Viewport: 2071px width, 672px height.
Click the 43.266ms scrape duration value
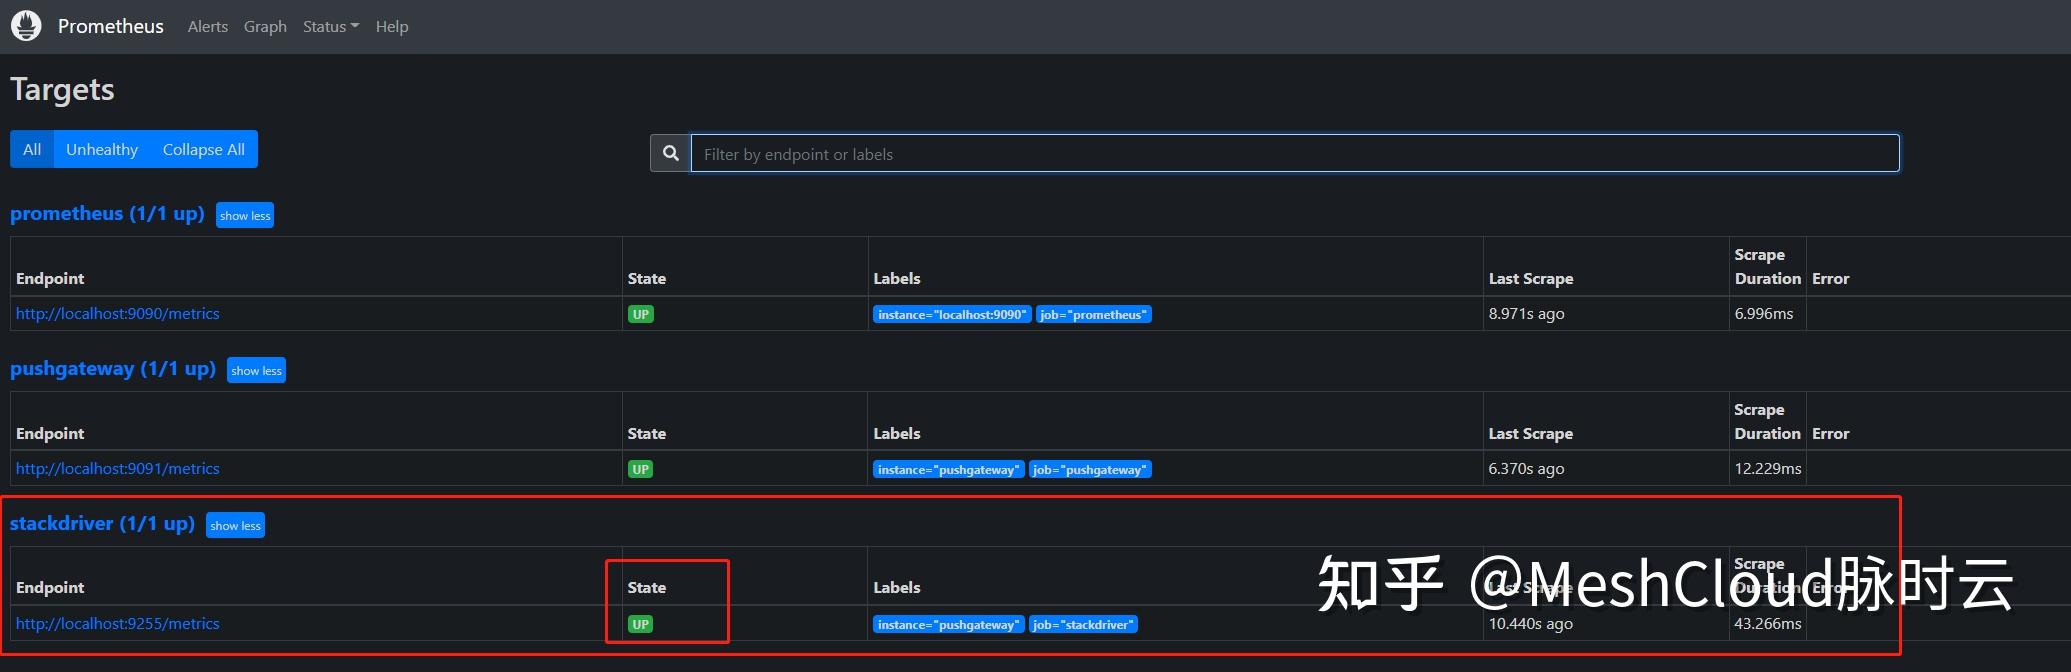[x=1768, y=623]
